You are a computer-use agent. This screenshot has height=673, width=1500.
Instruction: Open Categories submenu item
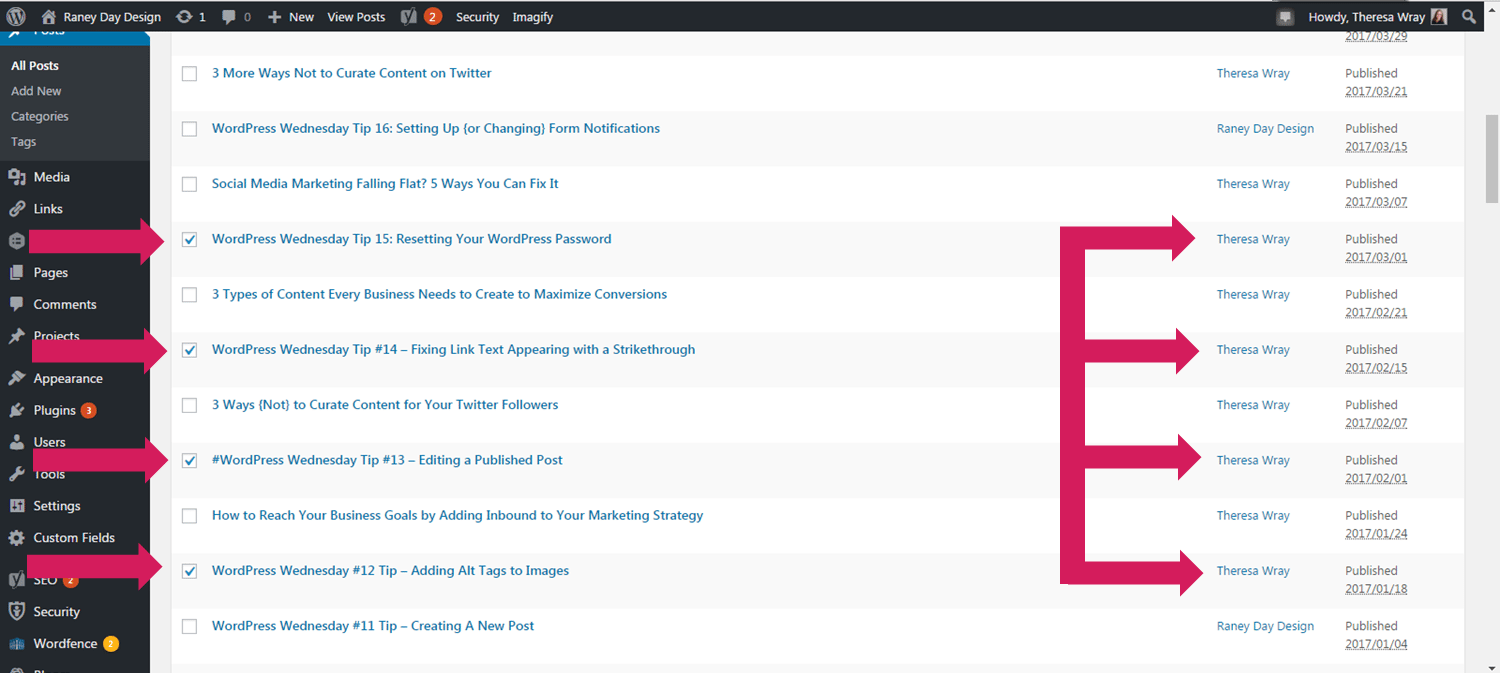pos(40,116)
